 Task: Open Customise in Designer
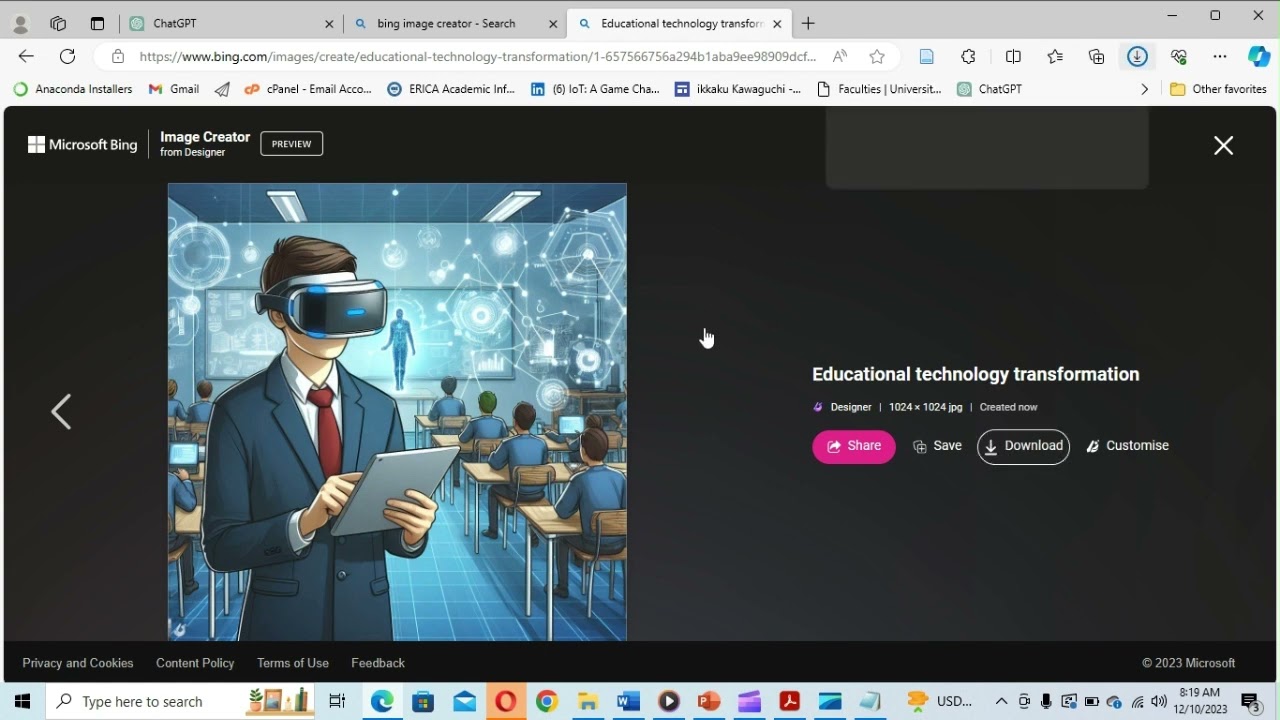click(x=1127, y=446)
